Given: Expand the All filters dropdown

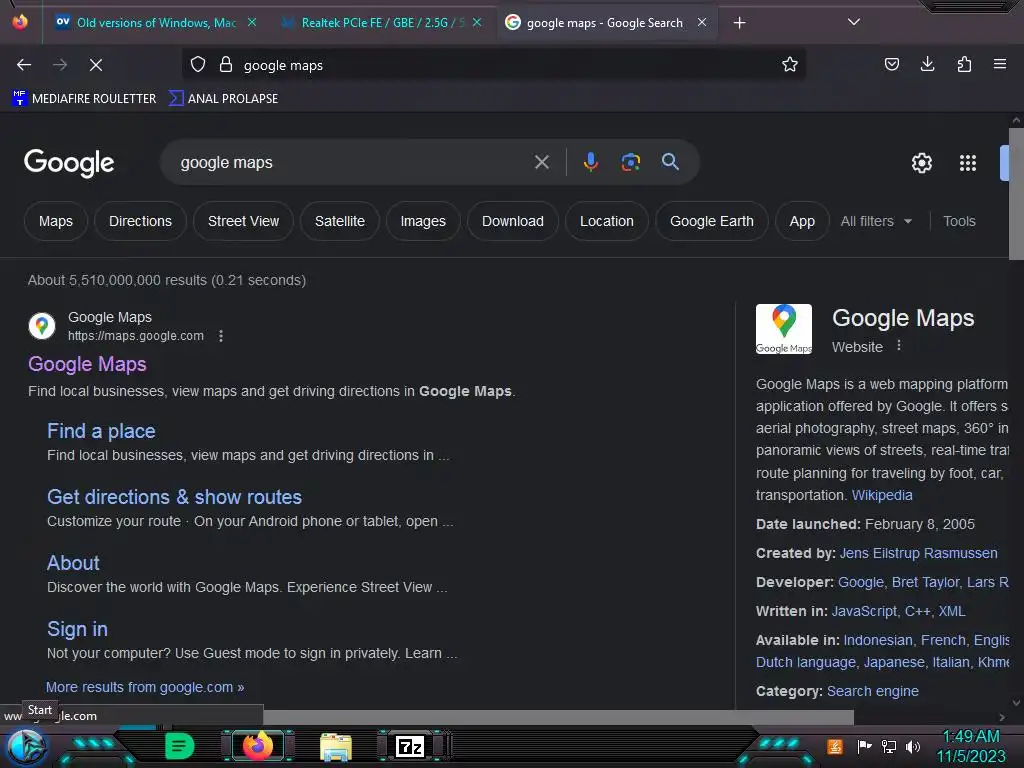Looking at the screenshot, I should coord(876,221).
